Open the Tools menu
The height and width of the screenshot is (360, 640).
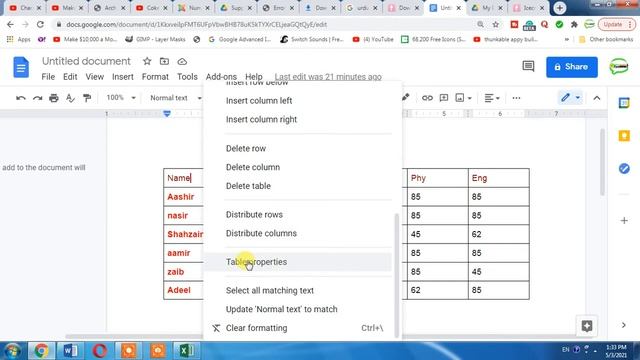click(x=187, y=77)
